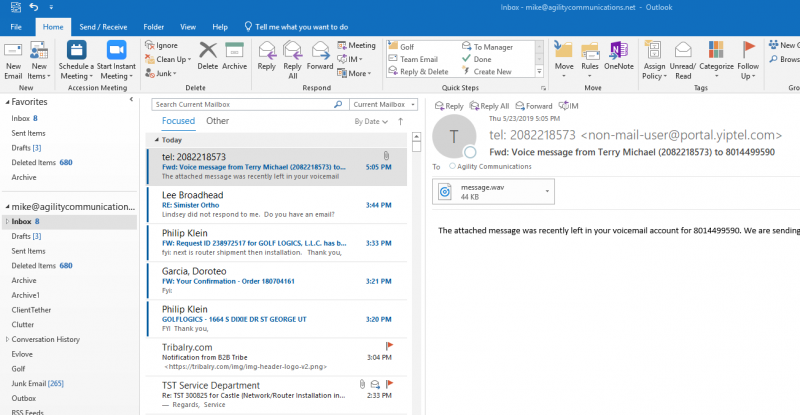
Task: Open the Help tab
Action: click(x=220, y=27)
